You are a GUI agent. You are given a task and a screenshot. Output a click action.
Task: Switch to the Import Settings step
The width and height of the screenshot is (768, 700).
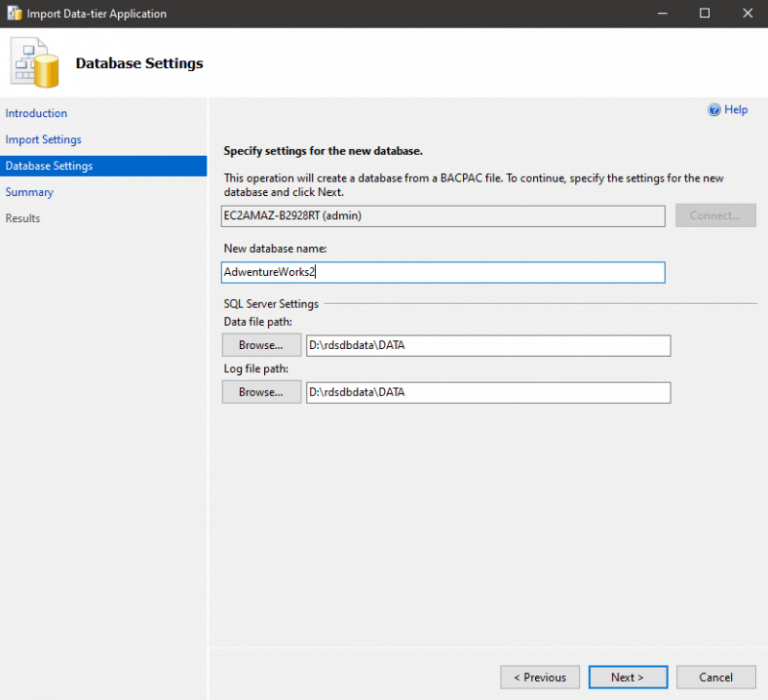[43, 139]
